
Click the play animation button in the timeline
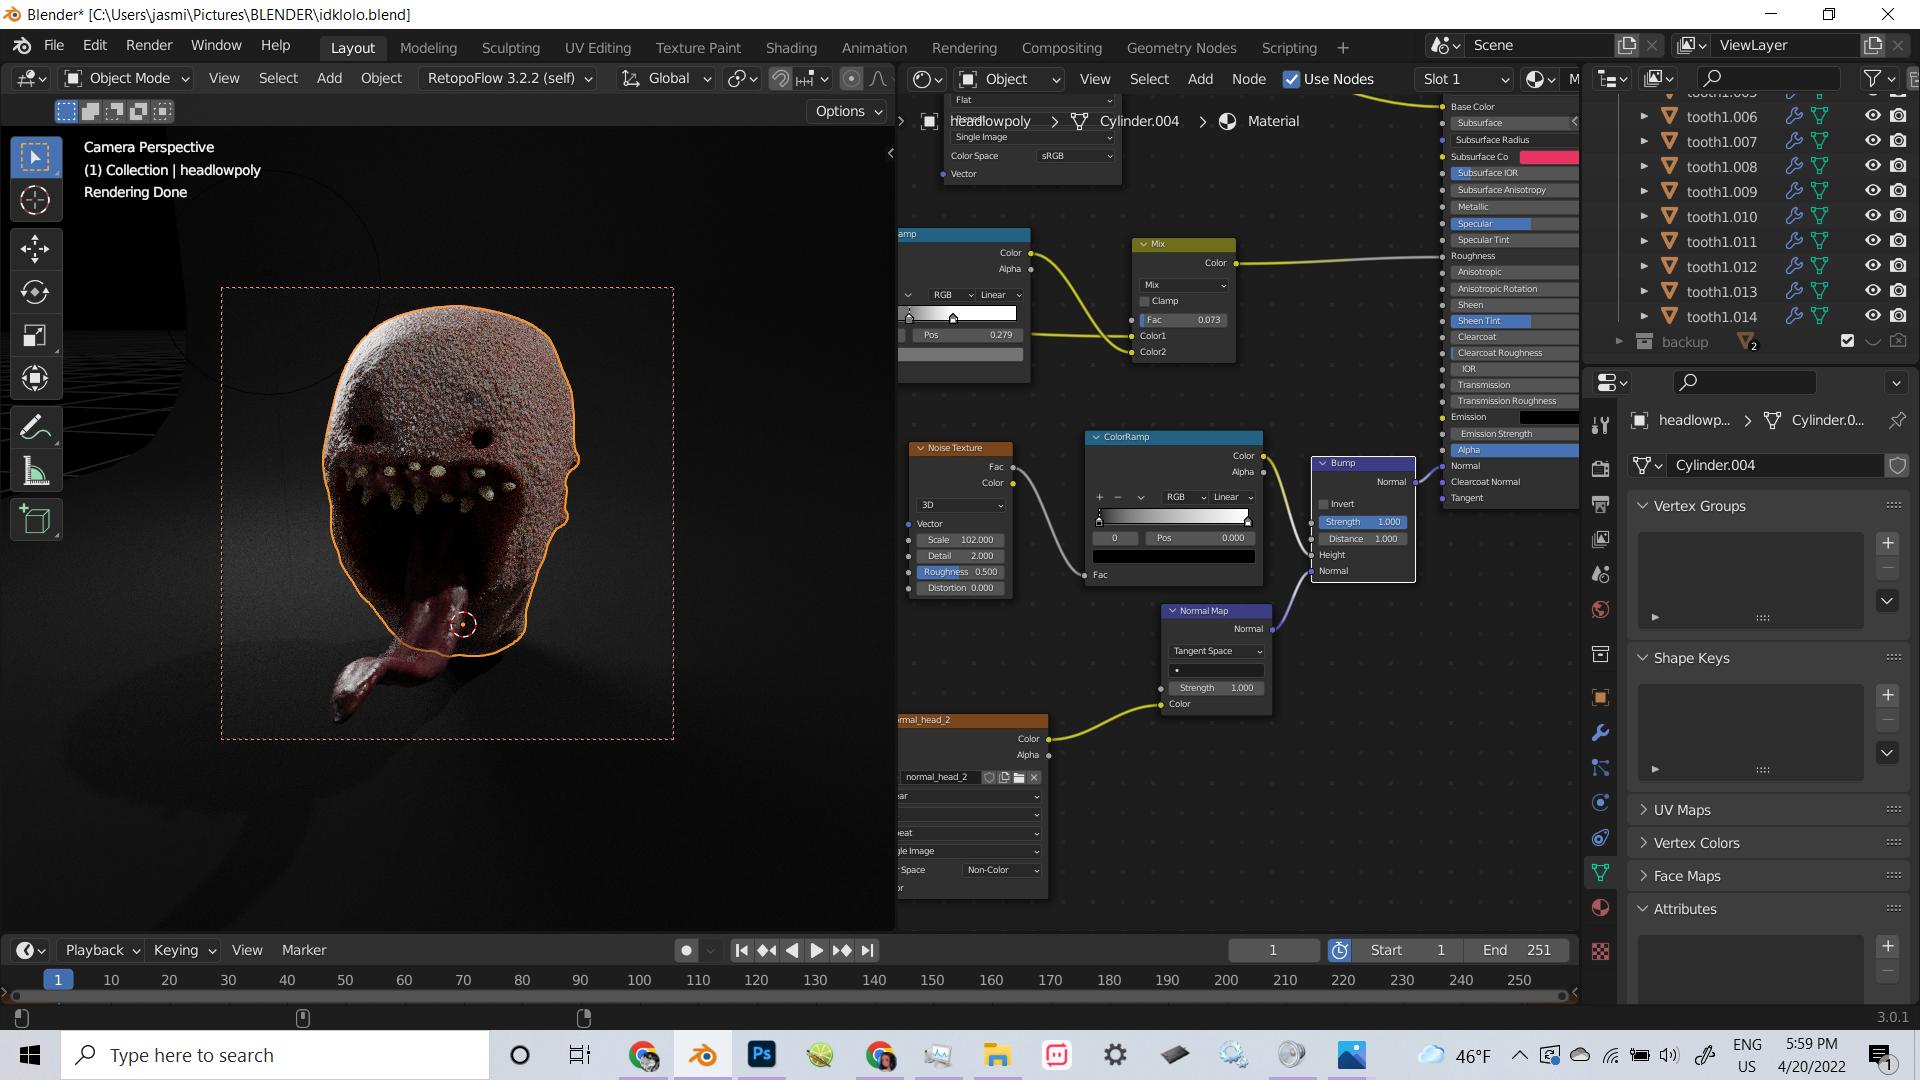(x=816, y=950)
